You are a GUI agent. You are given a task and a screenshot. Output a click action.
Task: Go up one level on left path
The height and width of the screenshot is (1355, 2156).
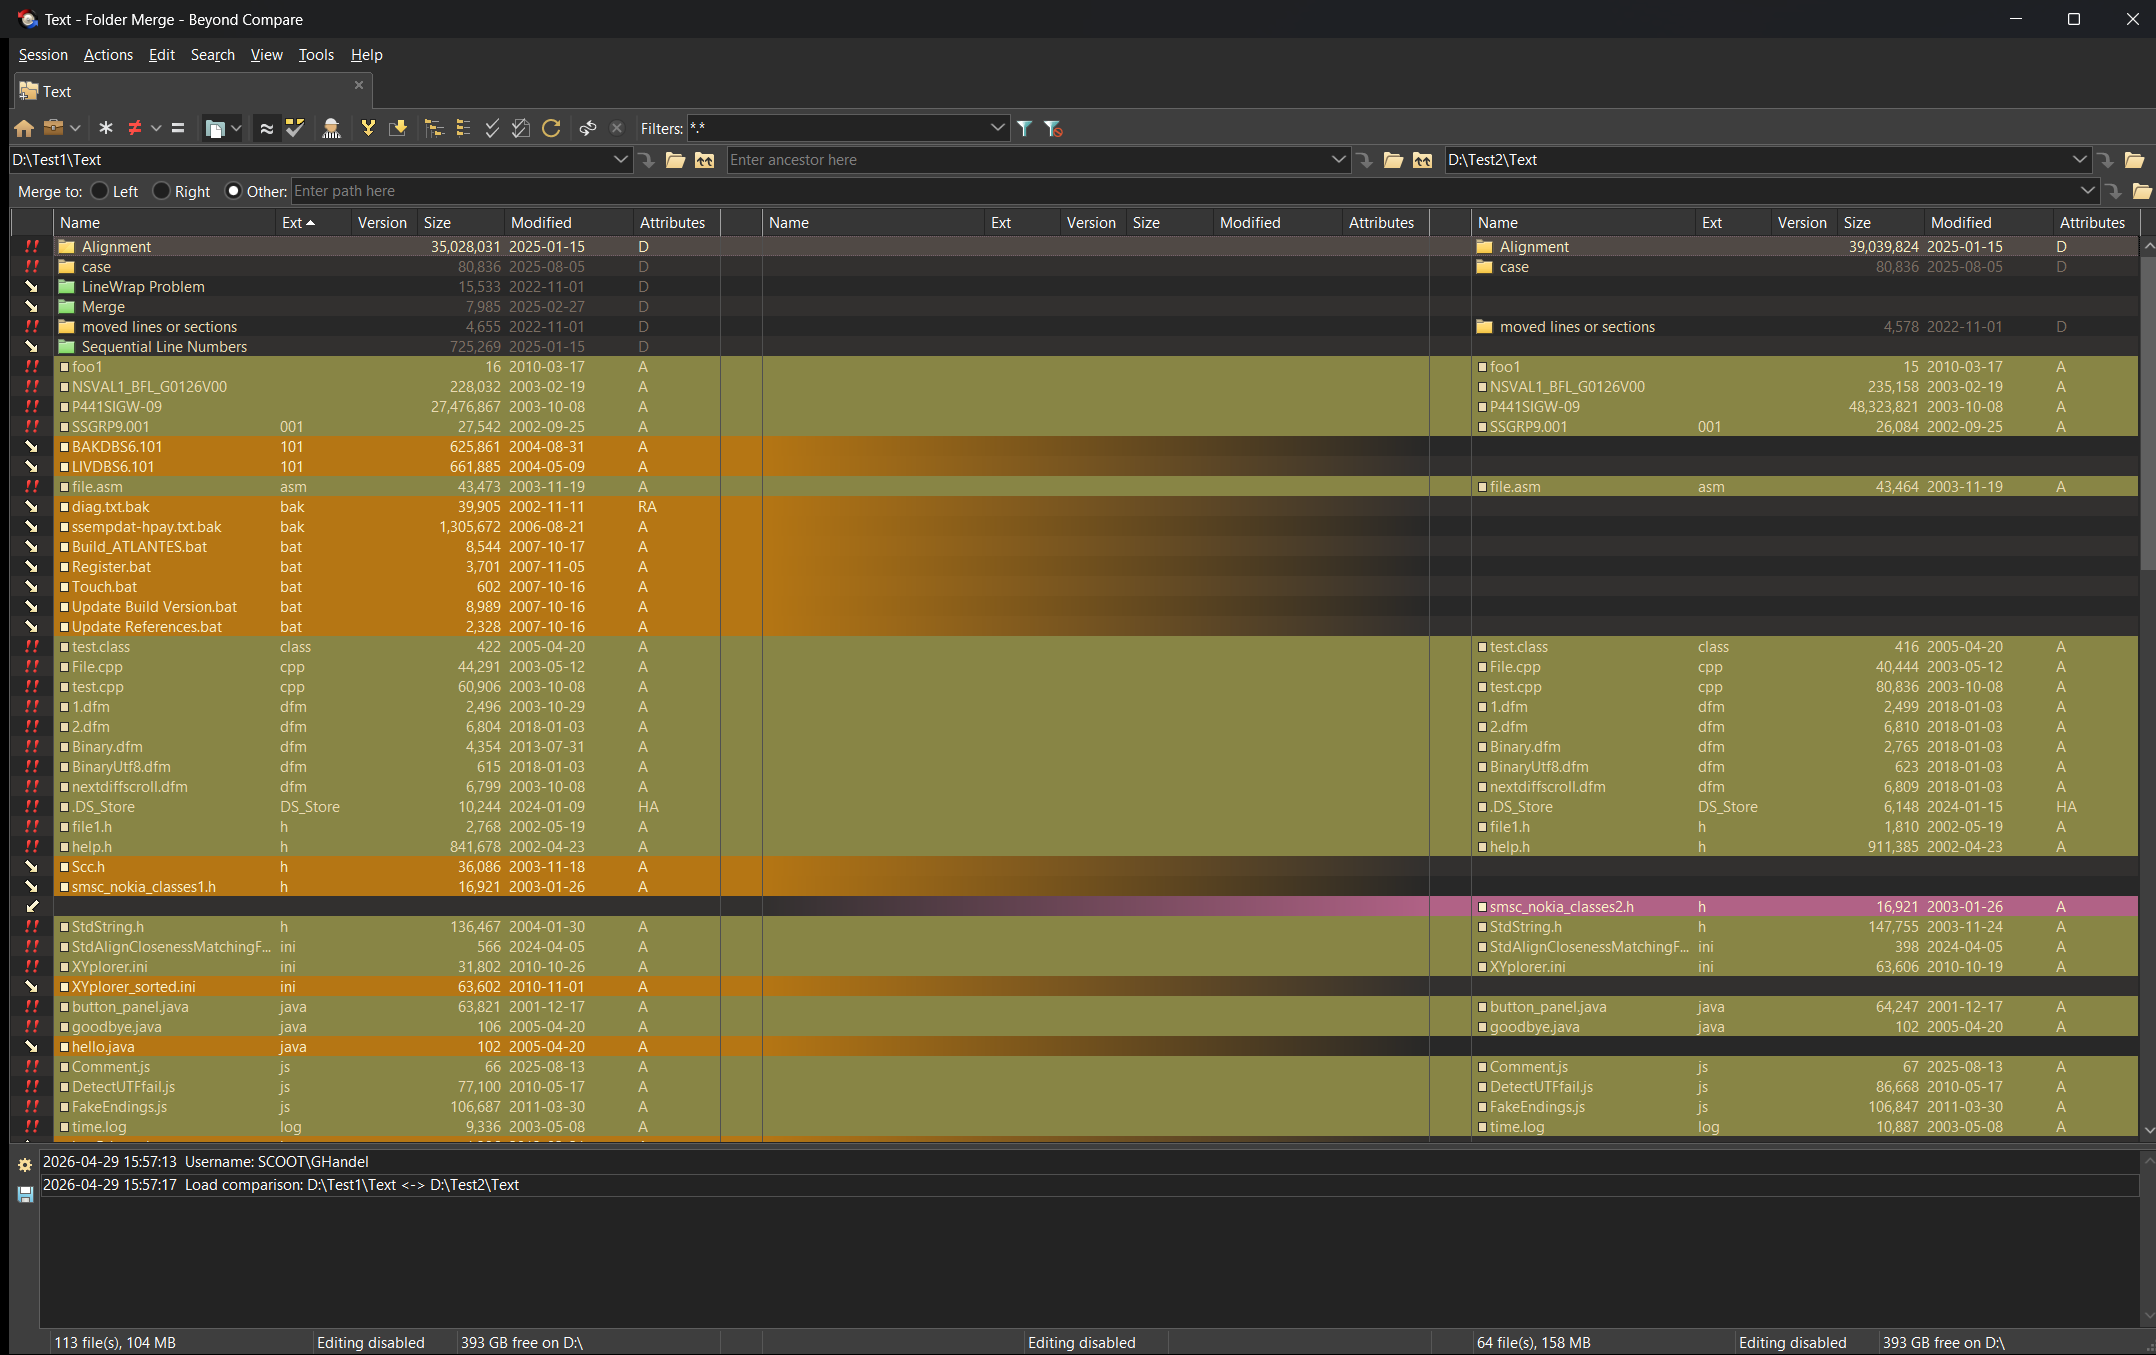[705, 160]
